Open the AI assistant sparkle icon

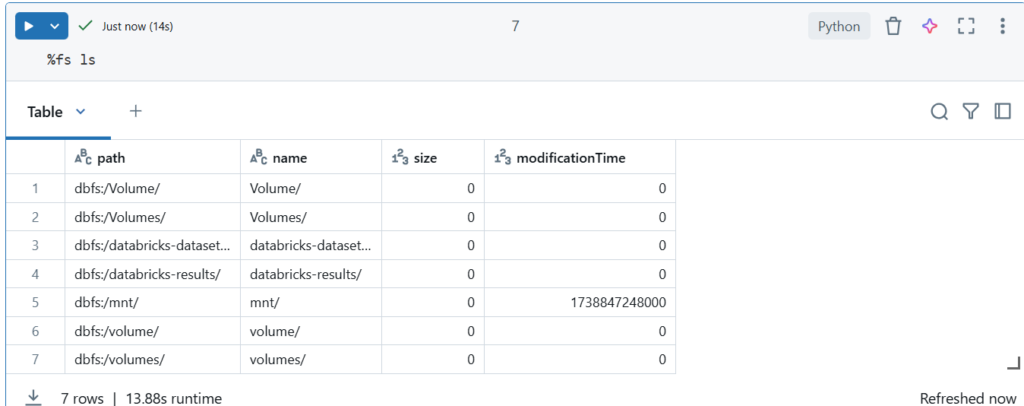929,26
